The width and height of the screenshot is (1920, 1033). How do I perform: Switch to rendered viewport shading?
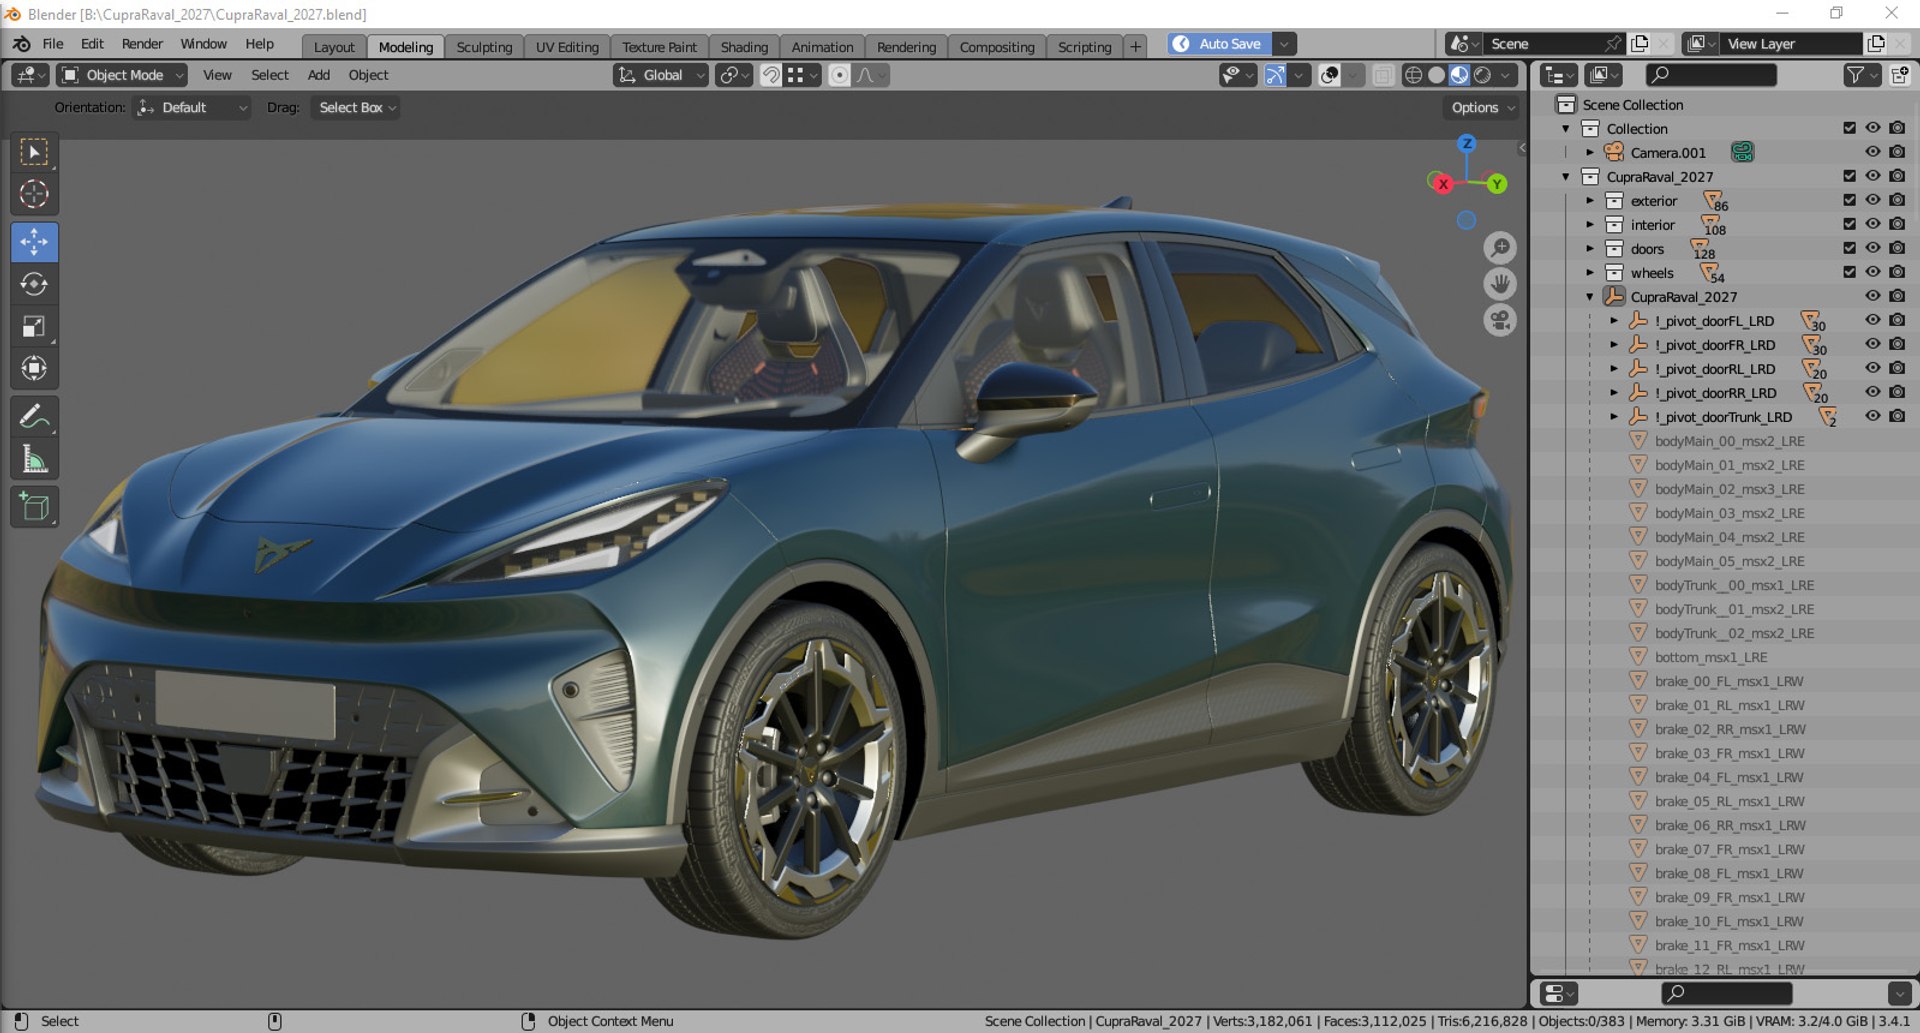coord(1482,75)
